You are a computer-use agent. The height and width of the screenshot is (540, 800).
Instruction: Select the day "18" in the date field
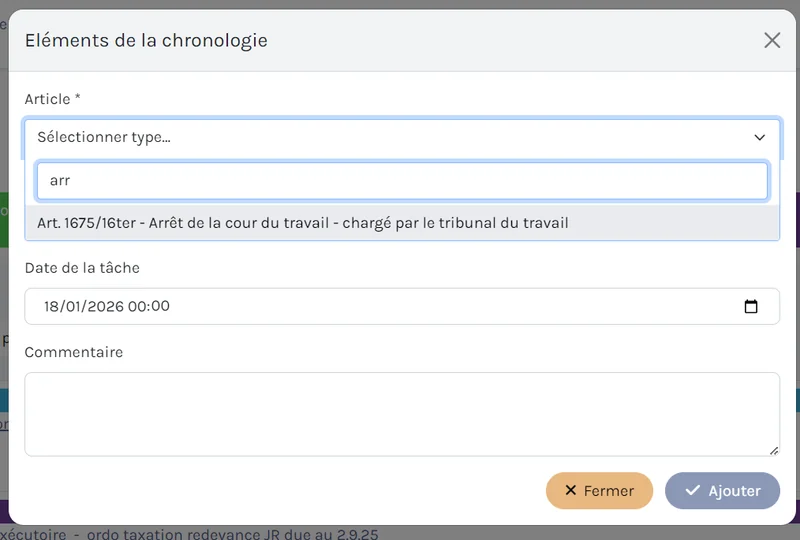point(53,307)
